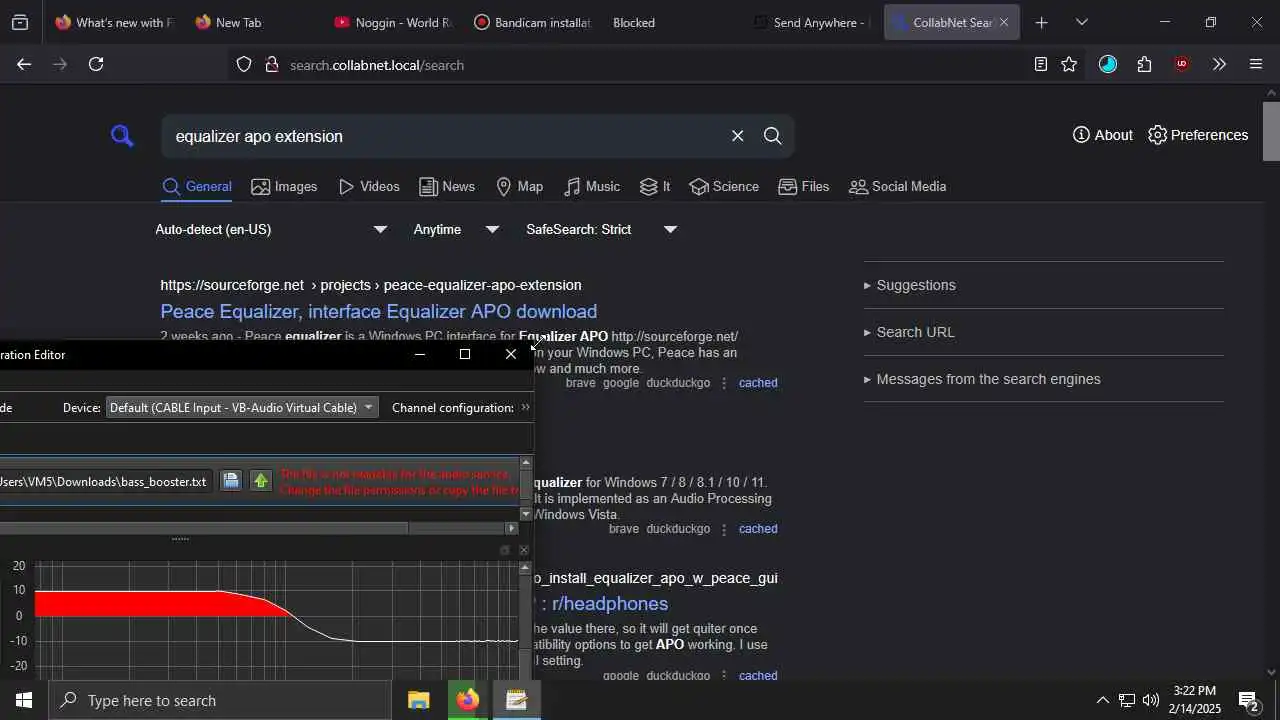Viewport: 1280px width, 720px height.
Task: Open the Device selection combo box
Action: point(242,407)
